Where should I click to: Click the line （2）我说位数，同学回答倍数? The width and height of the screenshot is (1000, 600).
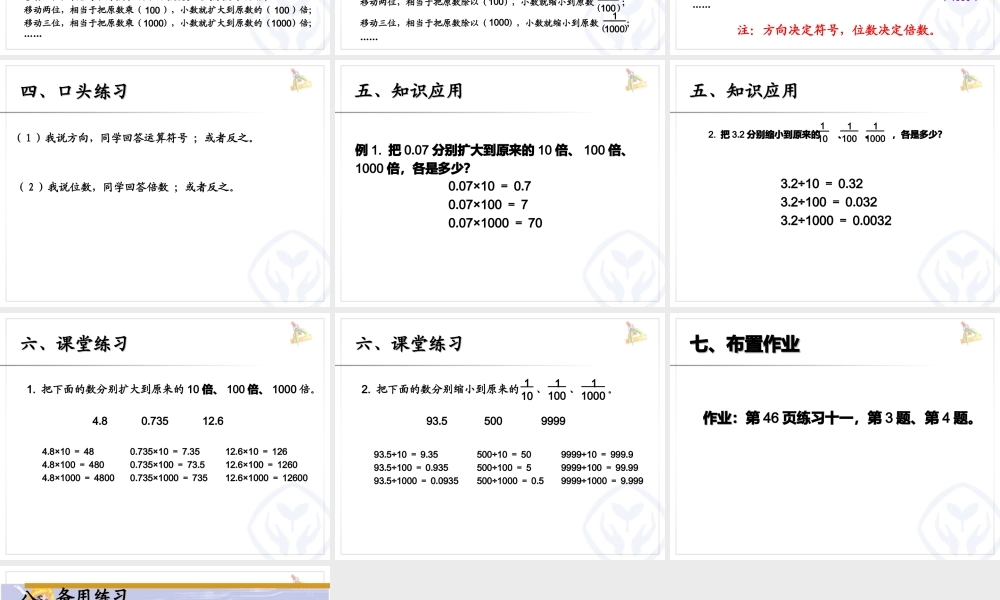pos(127,187)
